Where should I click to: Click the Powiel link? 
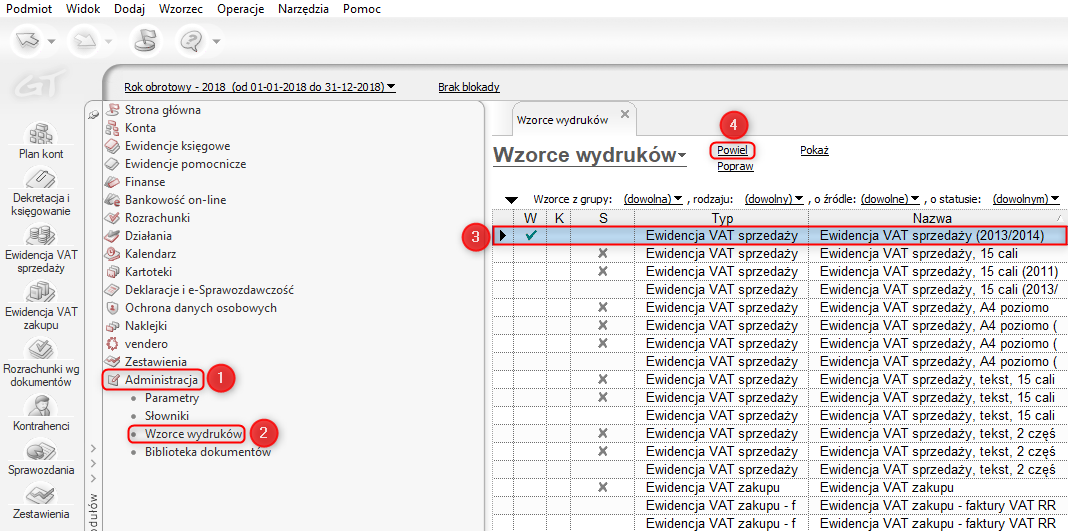(733, 150)
